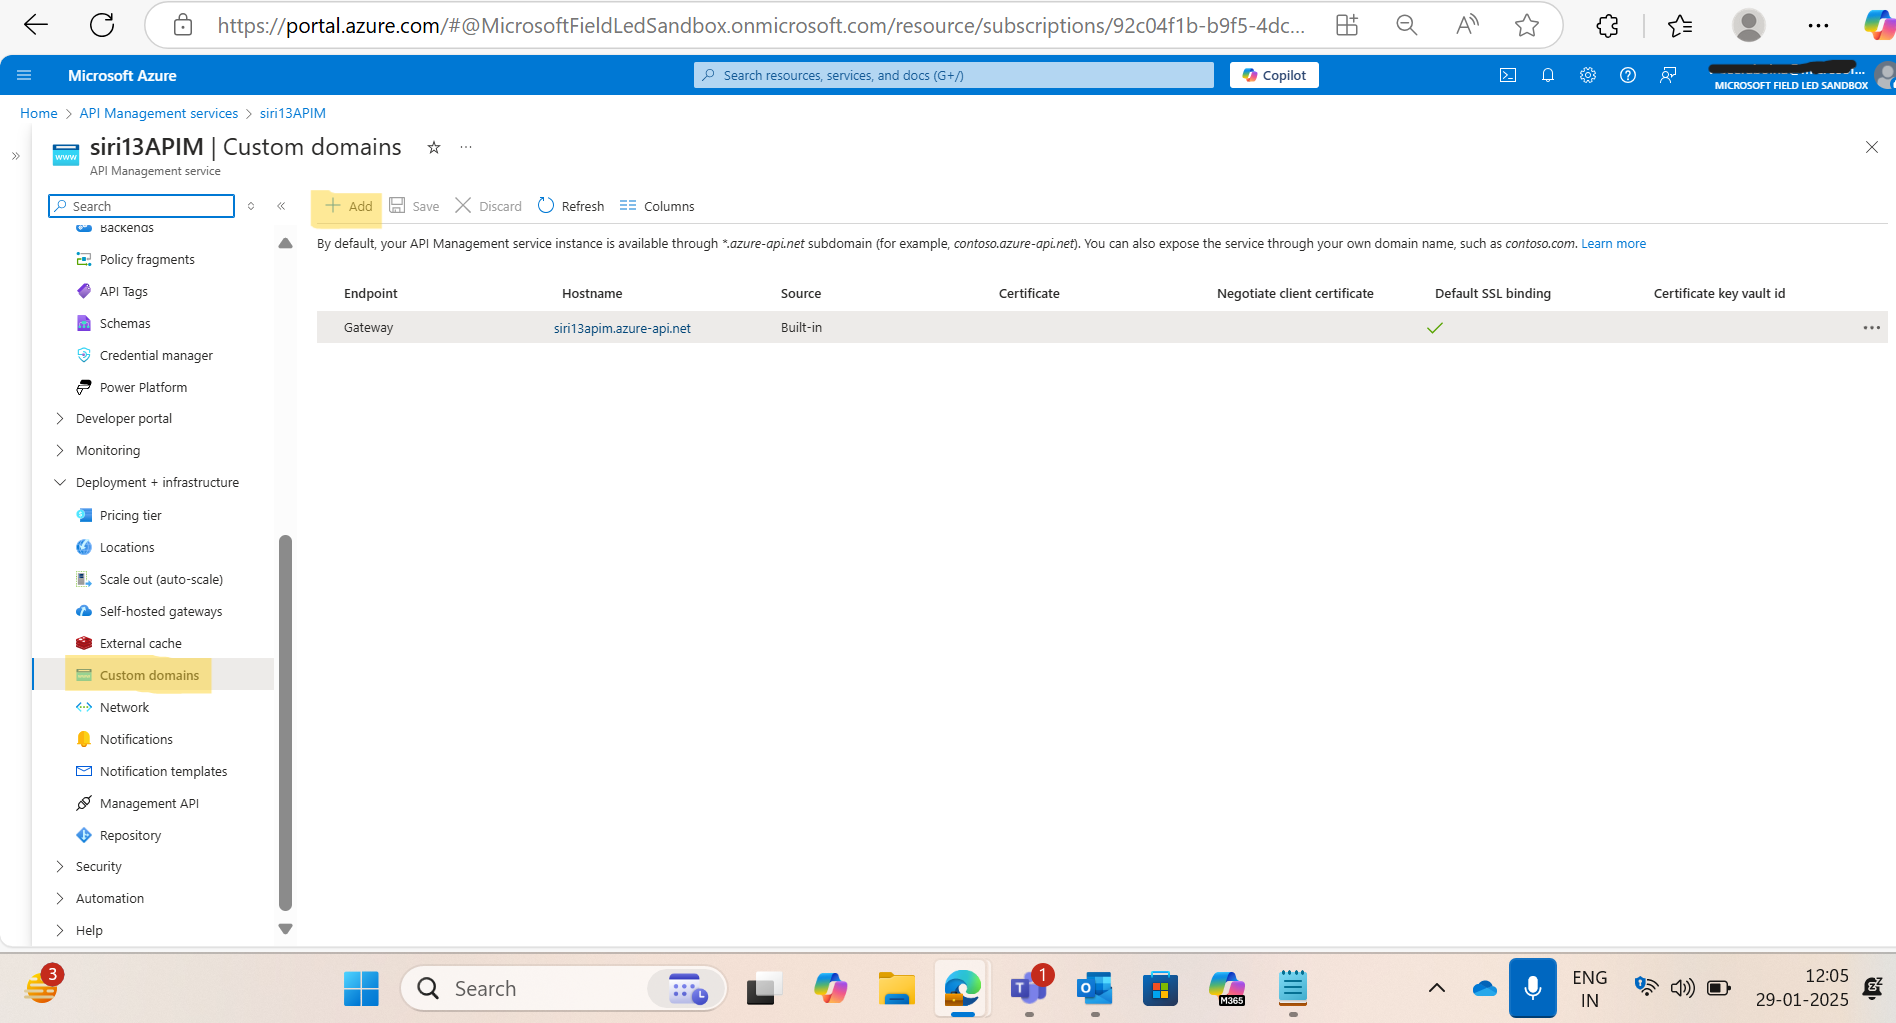
Task: Open API Tags menu item
Action: coord(123,291)
